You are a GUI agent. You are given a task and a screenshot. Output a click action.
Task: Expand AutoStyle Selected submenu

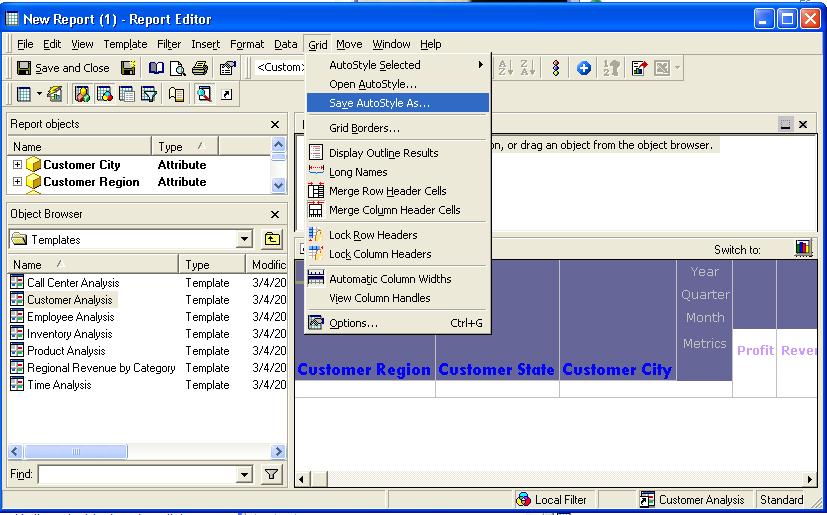coord(398,65)
